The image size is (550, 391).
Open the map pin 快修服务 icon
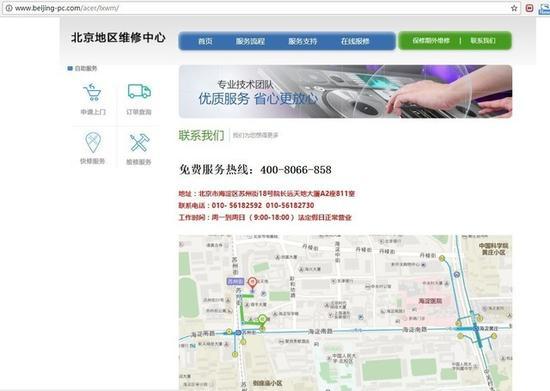tap(93, 142)
